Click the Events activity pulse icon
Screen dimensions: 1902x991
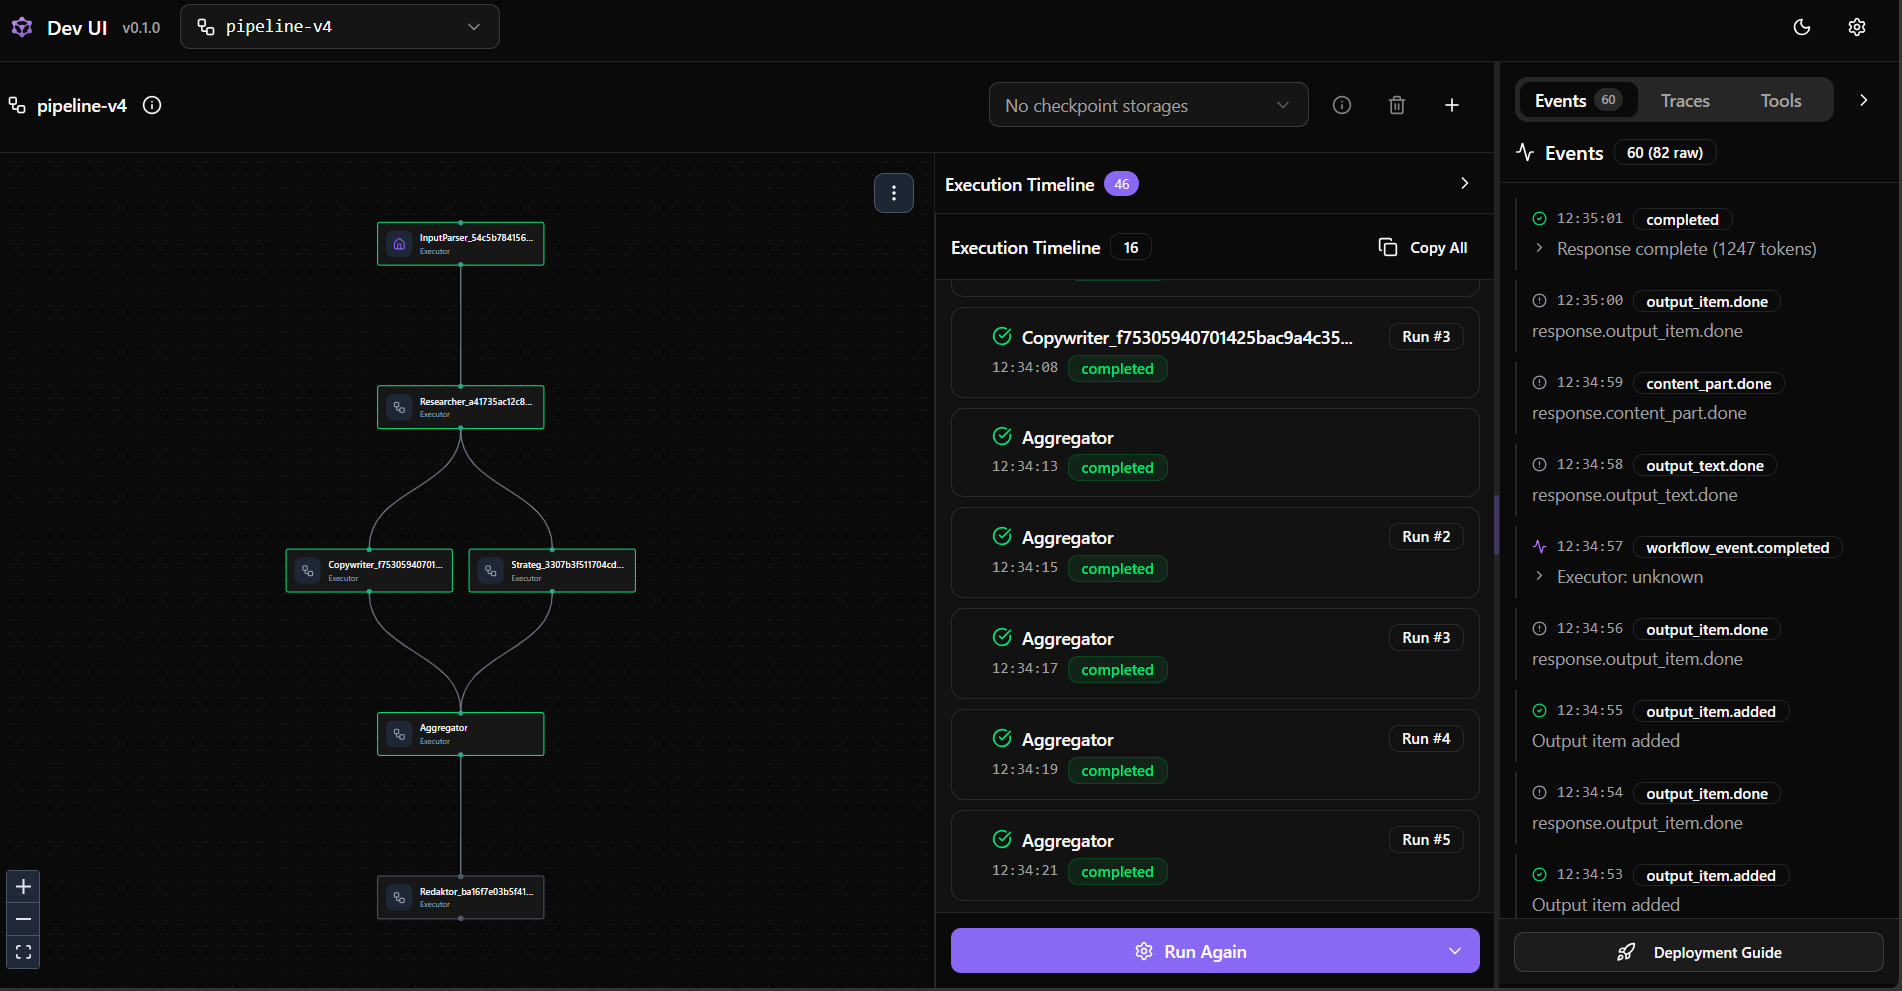[1525, 152]
